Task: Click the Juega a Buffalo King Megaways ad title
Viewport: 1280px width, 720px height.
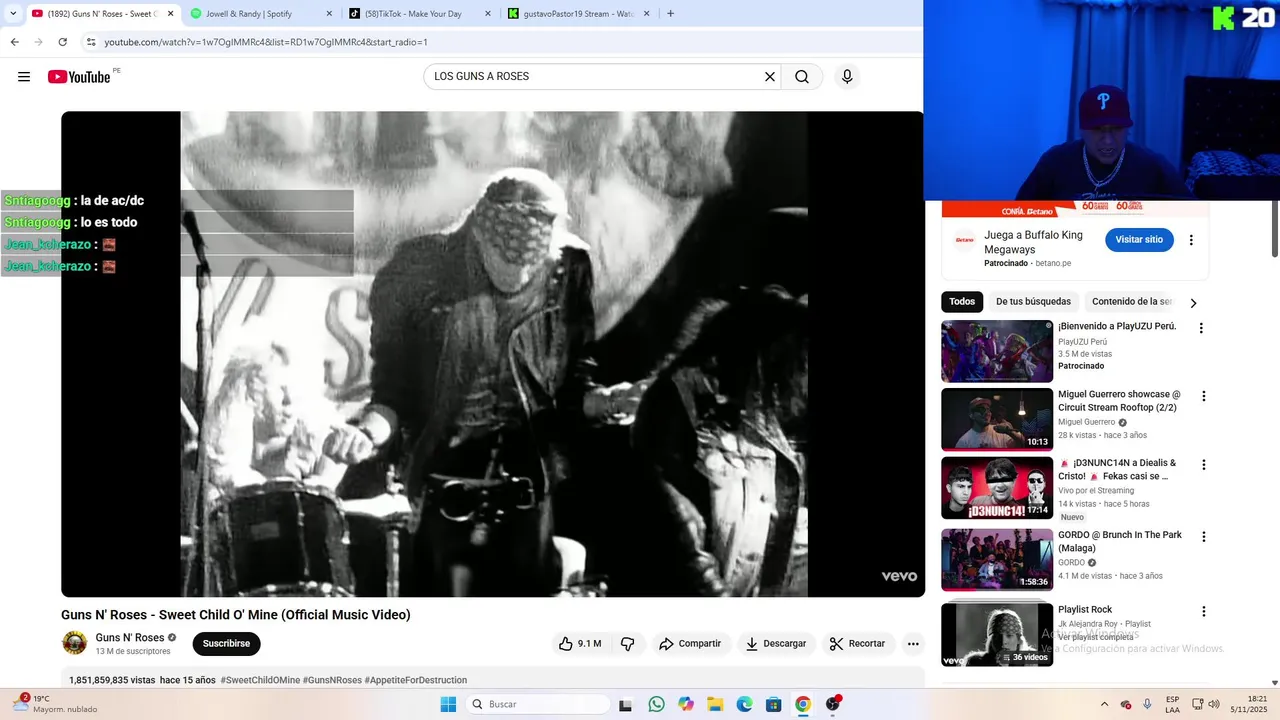Action: [1033, 242]
